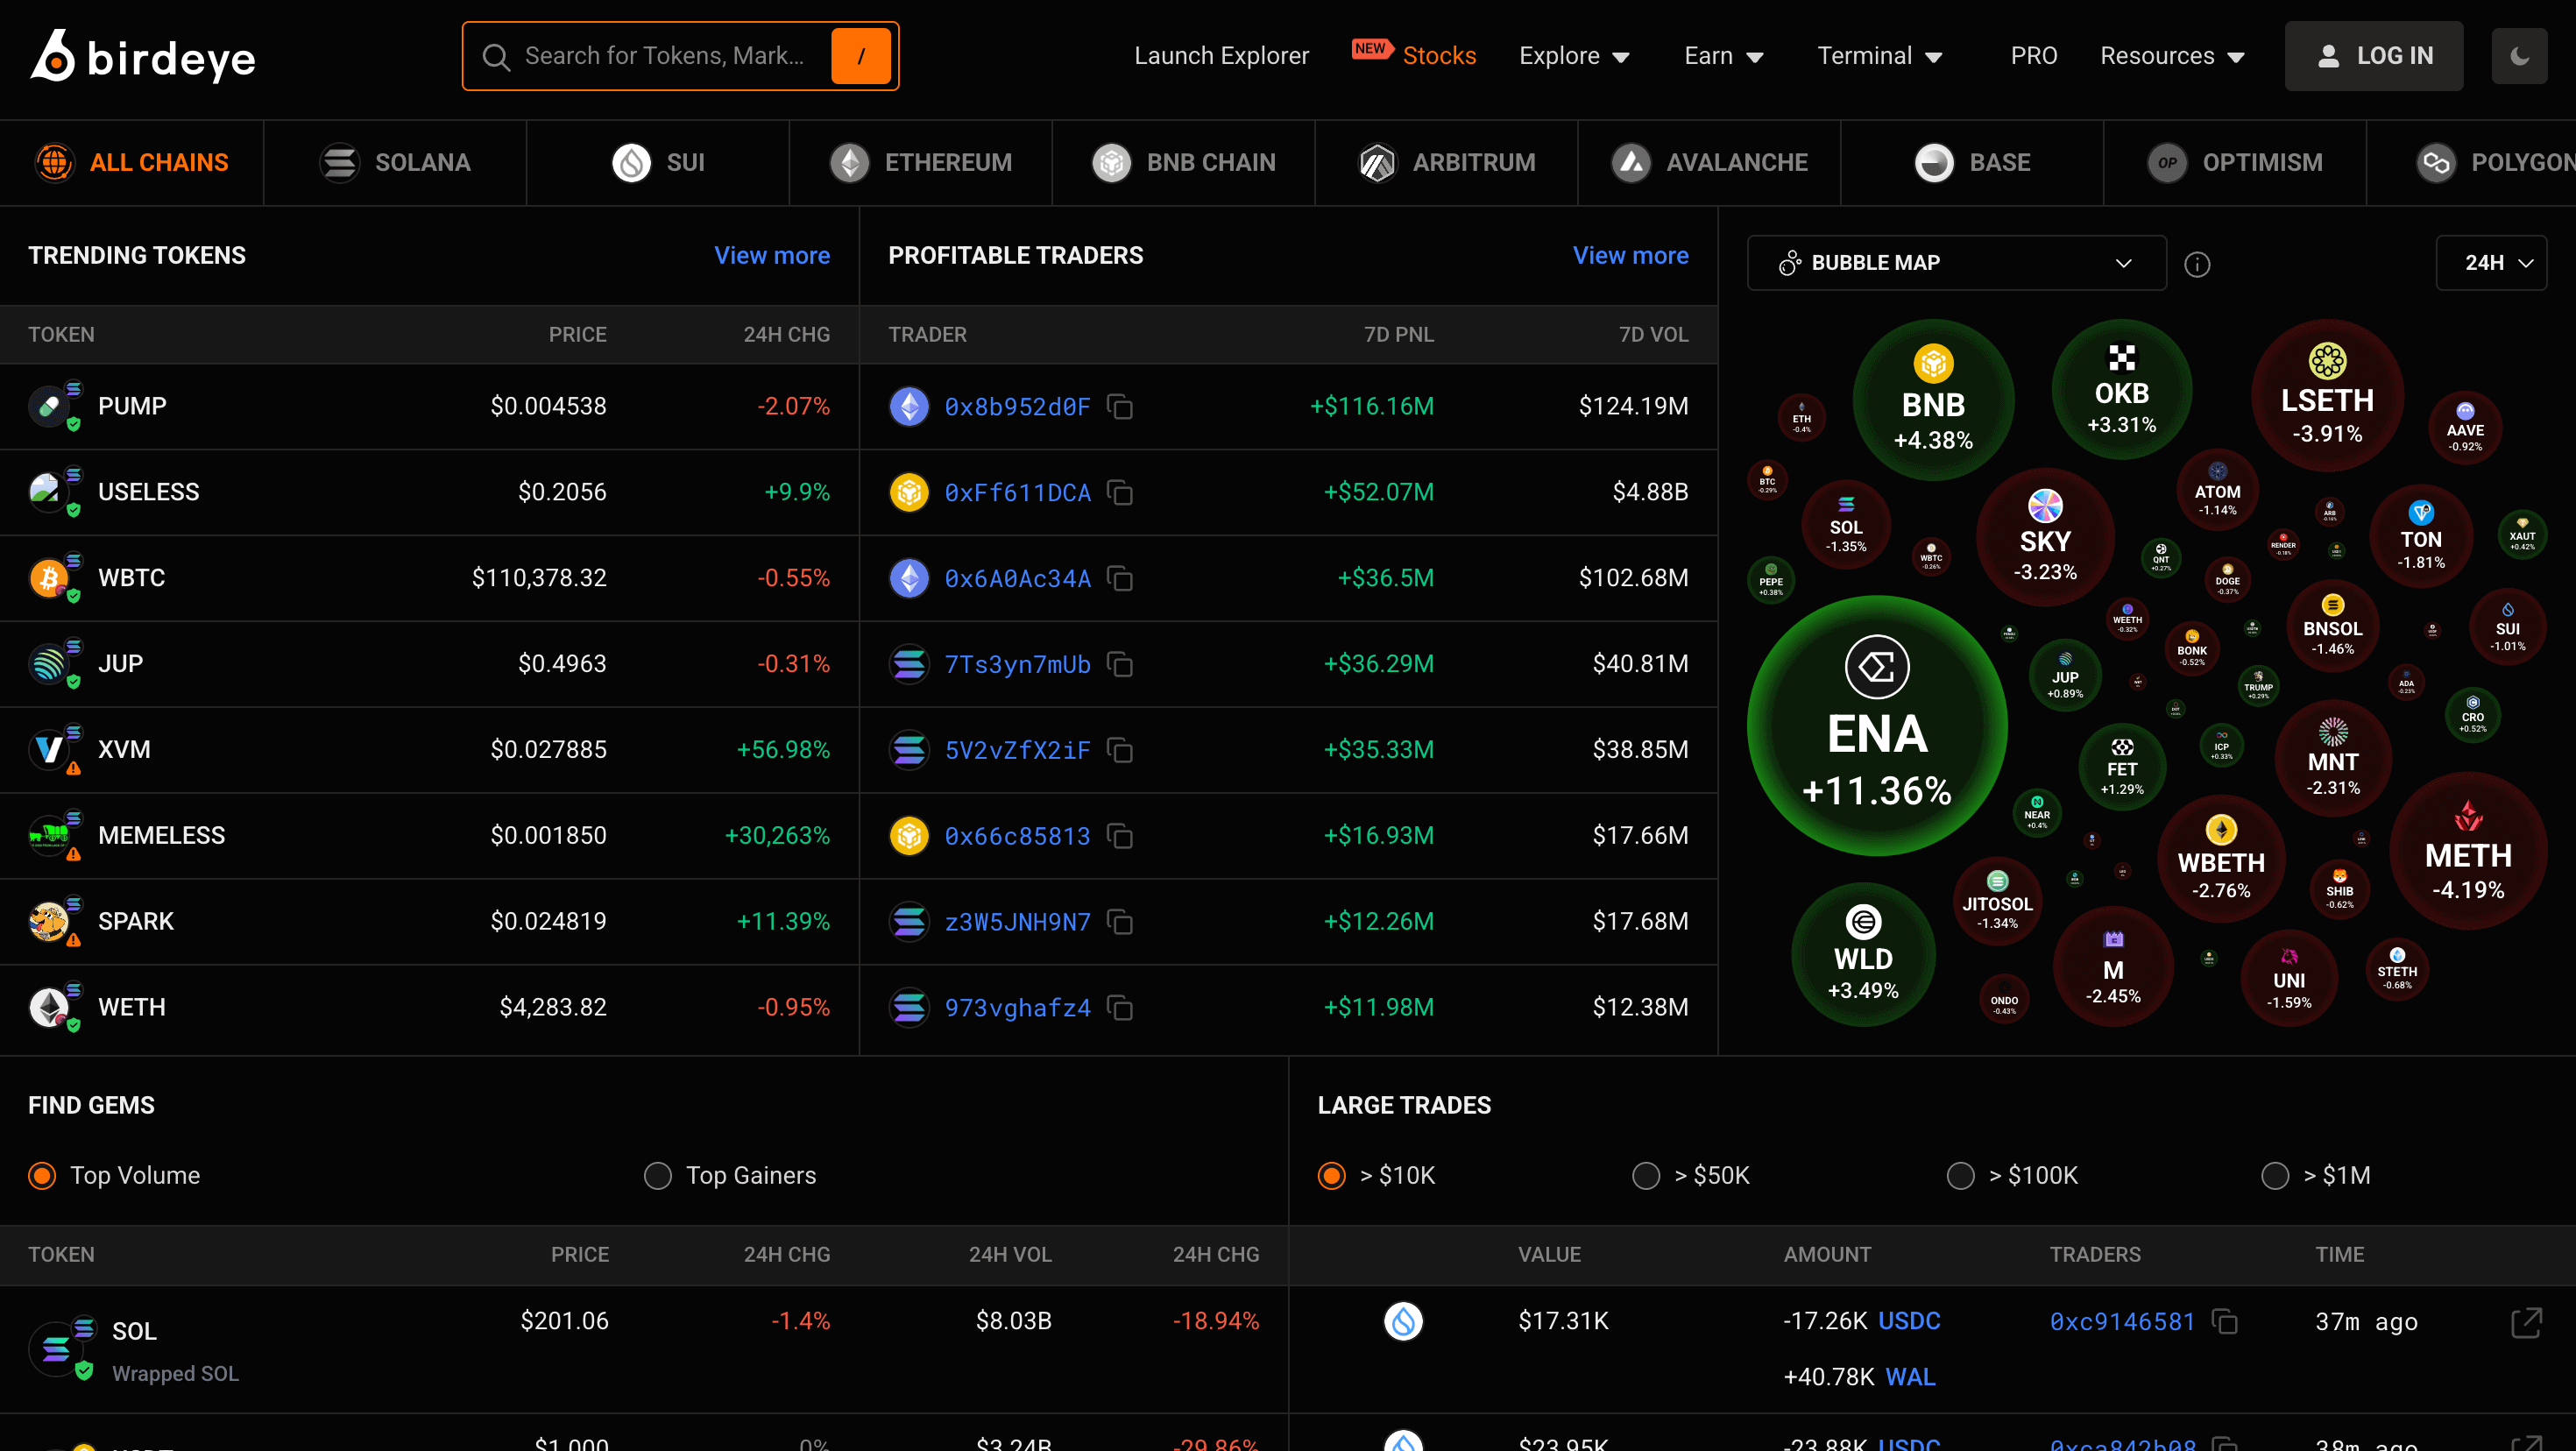Switch to Sui chain tab
Image resolution: width=2576 pixels, height=1451 pixels.
pos(658,163)
